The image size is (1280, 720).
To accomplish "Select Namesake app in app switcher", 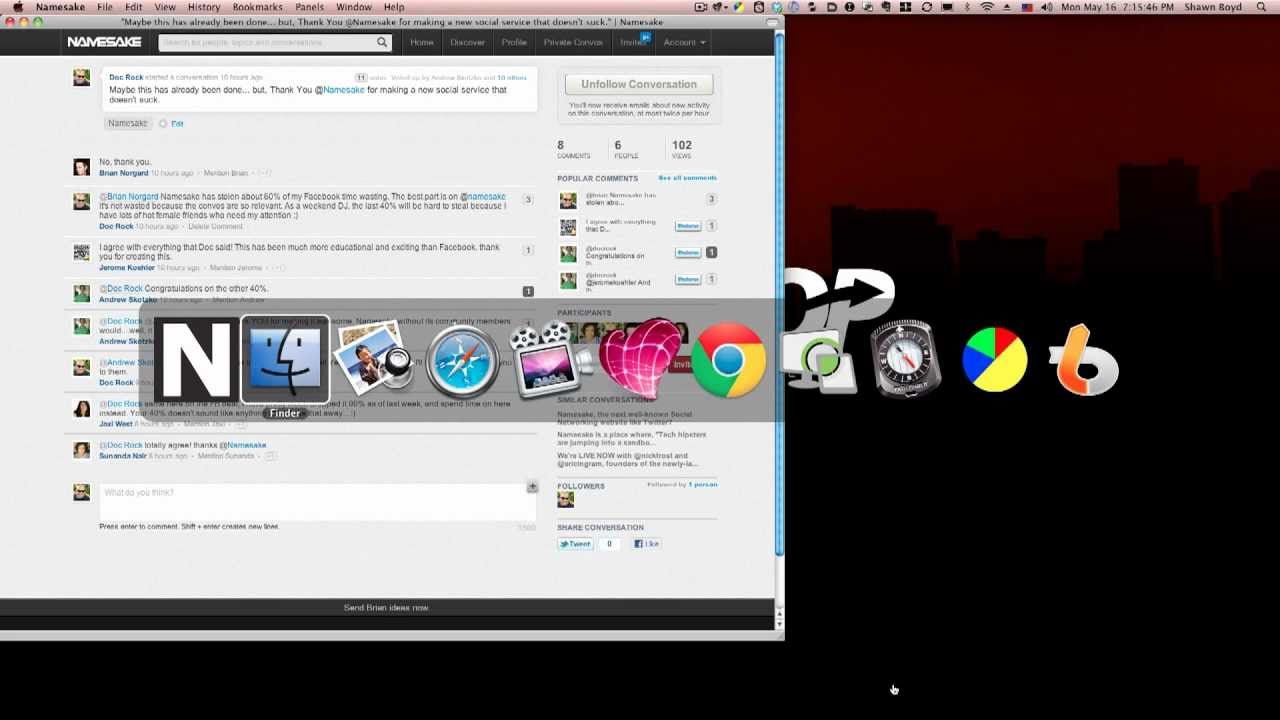I will click(x=196, y=360).
